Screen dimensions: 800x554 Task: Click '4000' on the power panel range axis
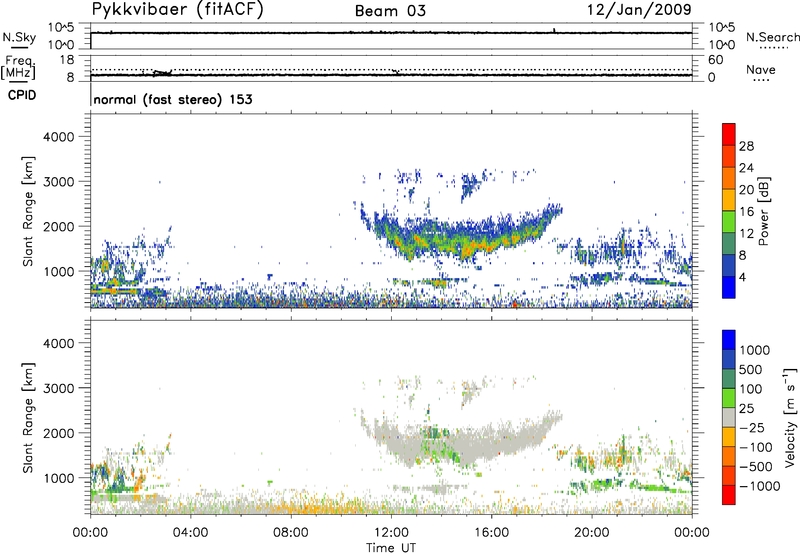coord(59,137)
